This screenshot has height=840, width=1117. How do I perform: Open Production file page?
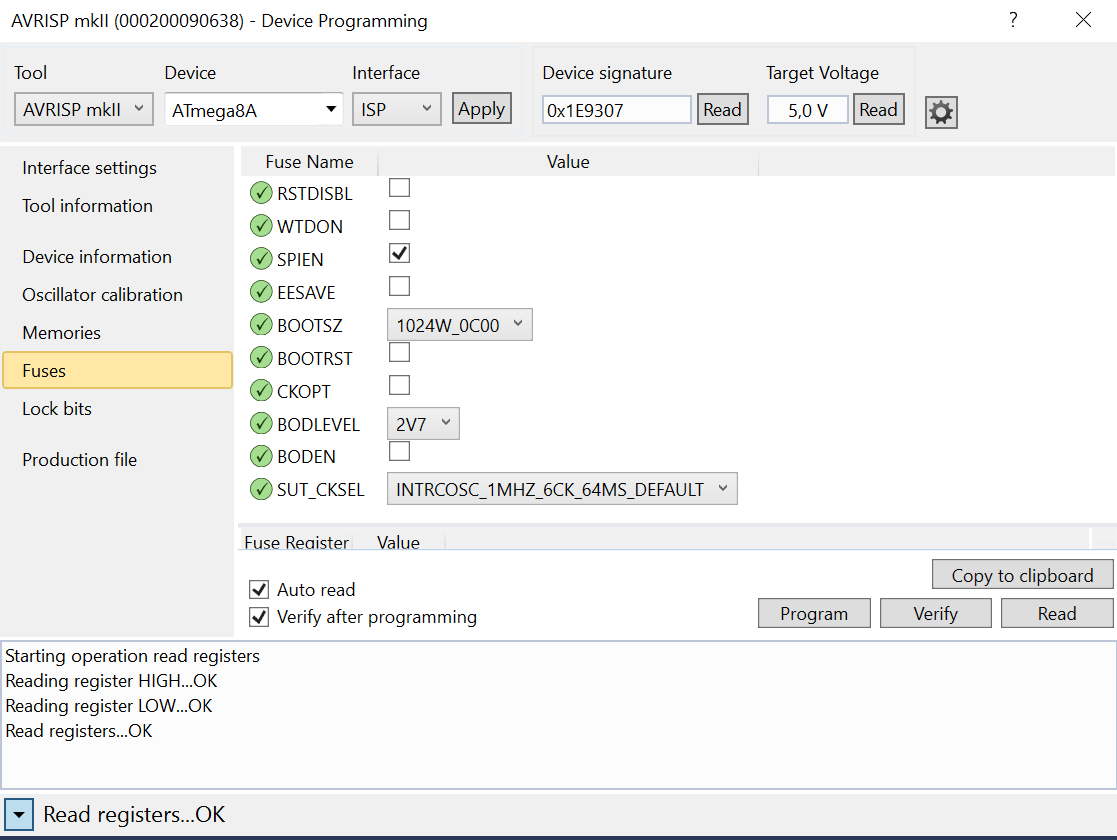[x=80, y=460]
